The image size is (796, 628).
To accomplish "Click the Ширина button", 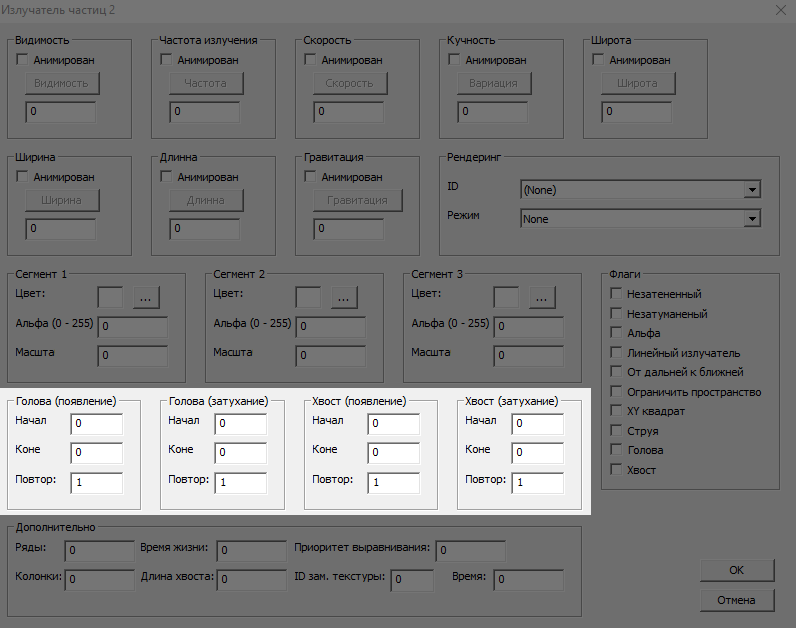I will tap(62, 200).
